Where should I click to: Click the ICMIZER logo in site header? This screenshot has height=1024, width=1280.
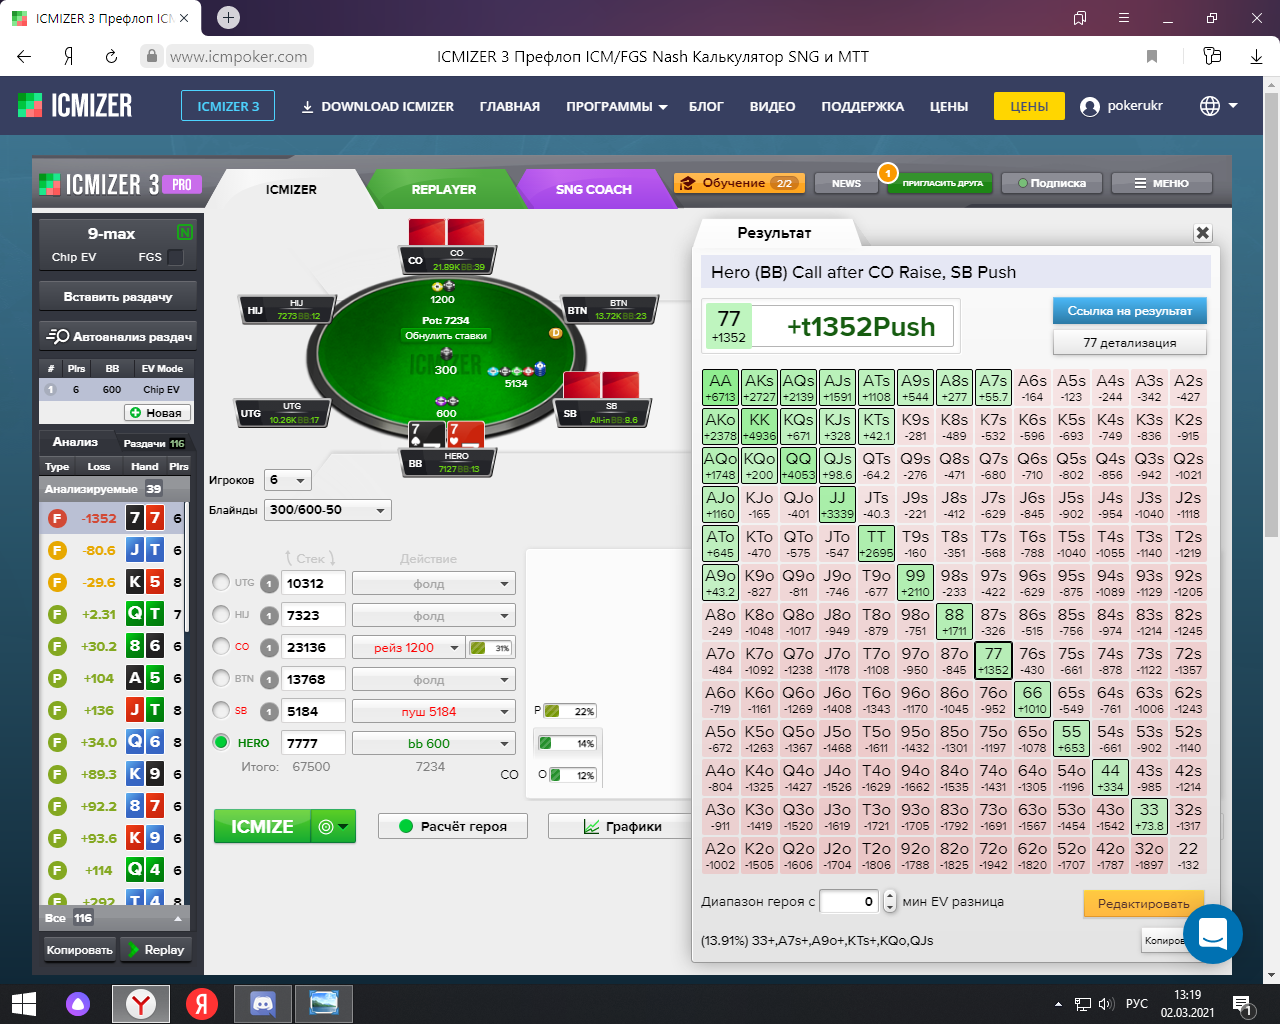(x=75, y=105)
